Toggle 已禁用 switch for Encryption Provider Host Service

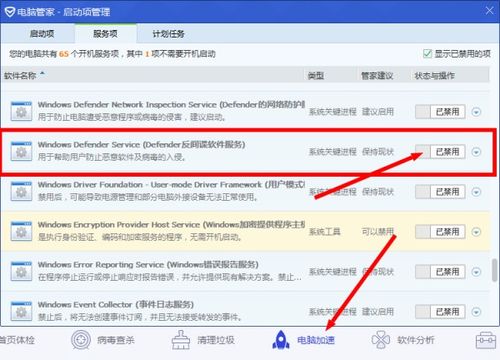[440, 232]
